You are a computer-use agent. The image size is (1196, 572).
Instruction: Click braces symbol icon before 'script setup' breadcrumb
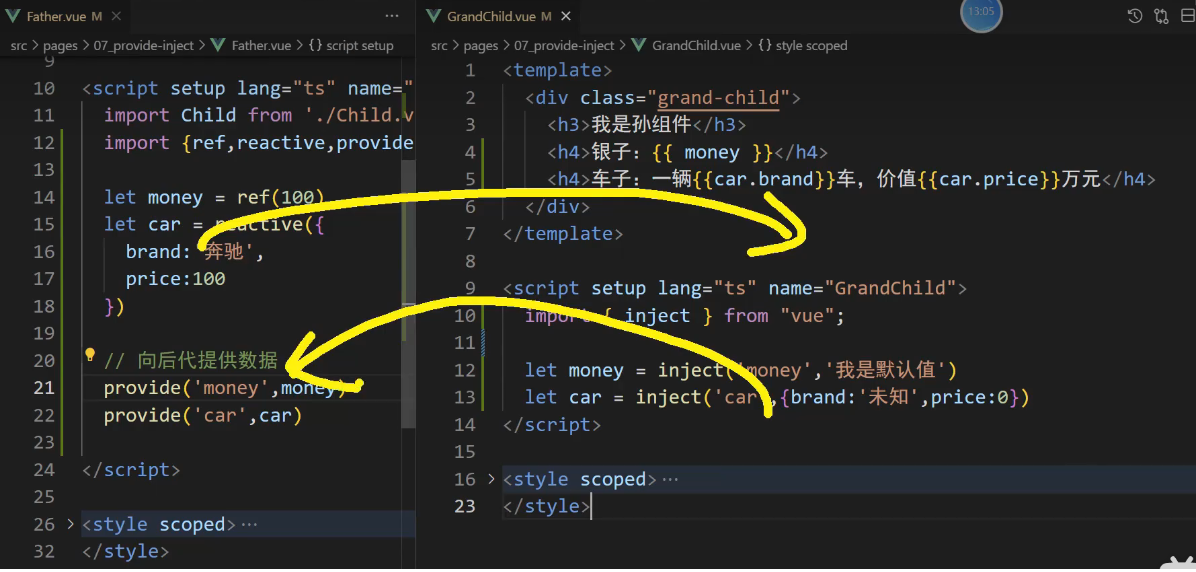tap(315, 46)
